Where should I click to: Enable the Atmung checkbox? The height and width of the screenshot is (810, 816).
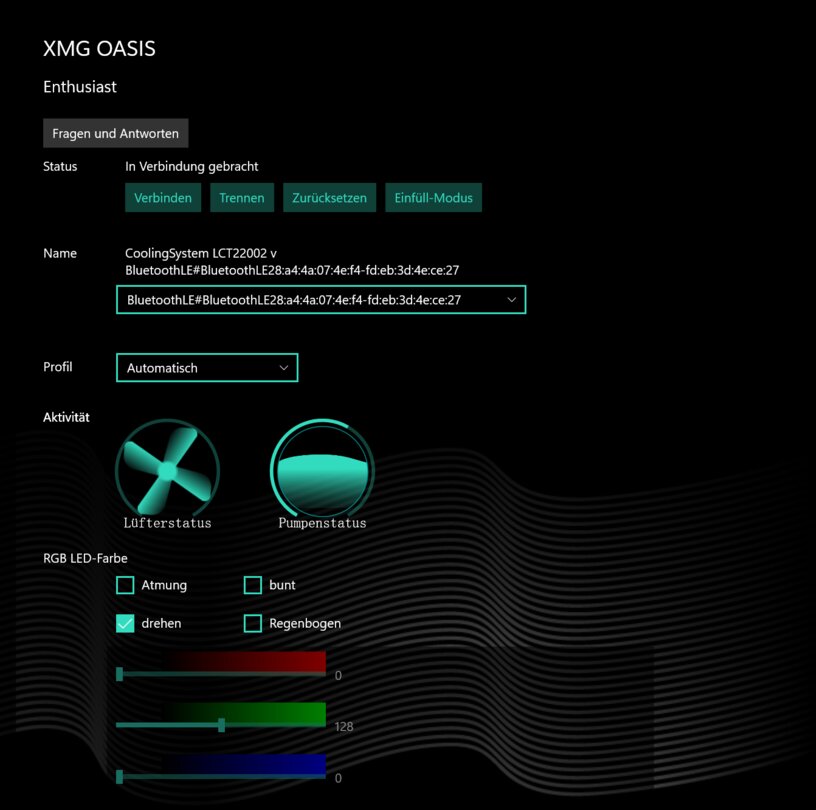[x=125, y=585]
